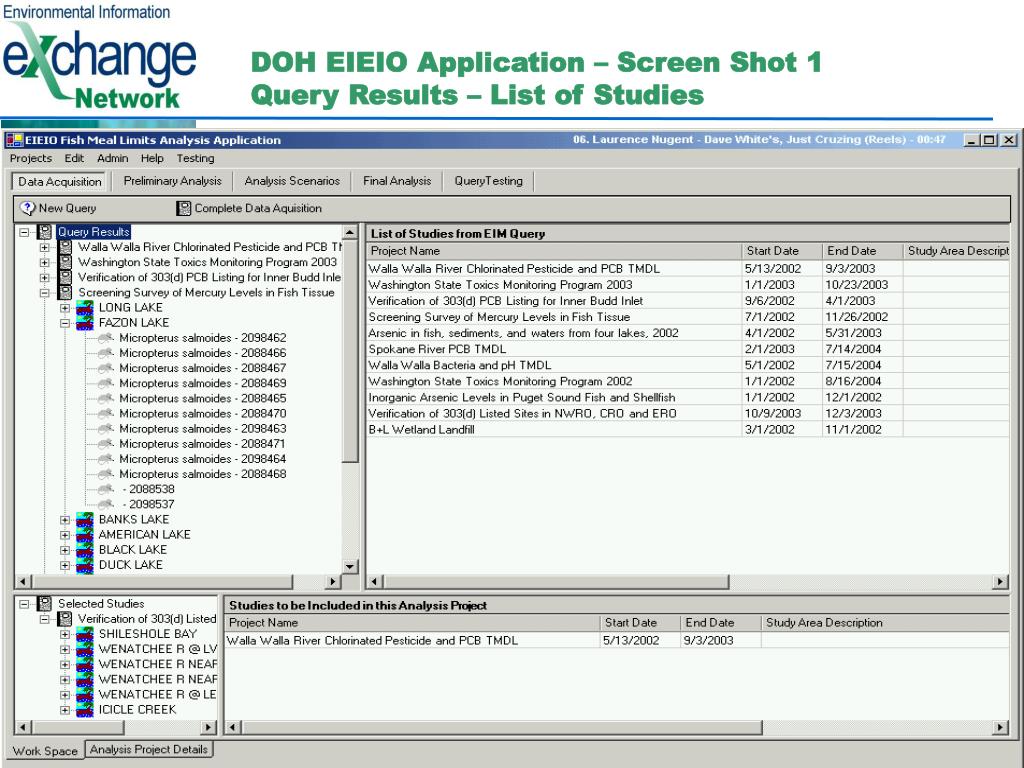Screen dimensions: 1024x768
Task: Open the QueryTesting tab
Action: (x=488, y=181)
